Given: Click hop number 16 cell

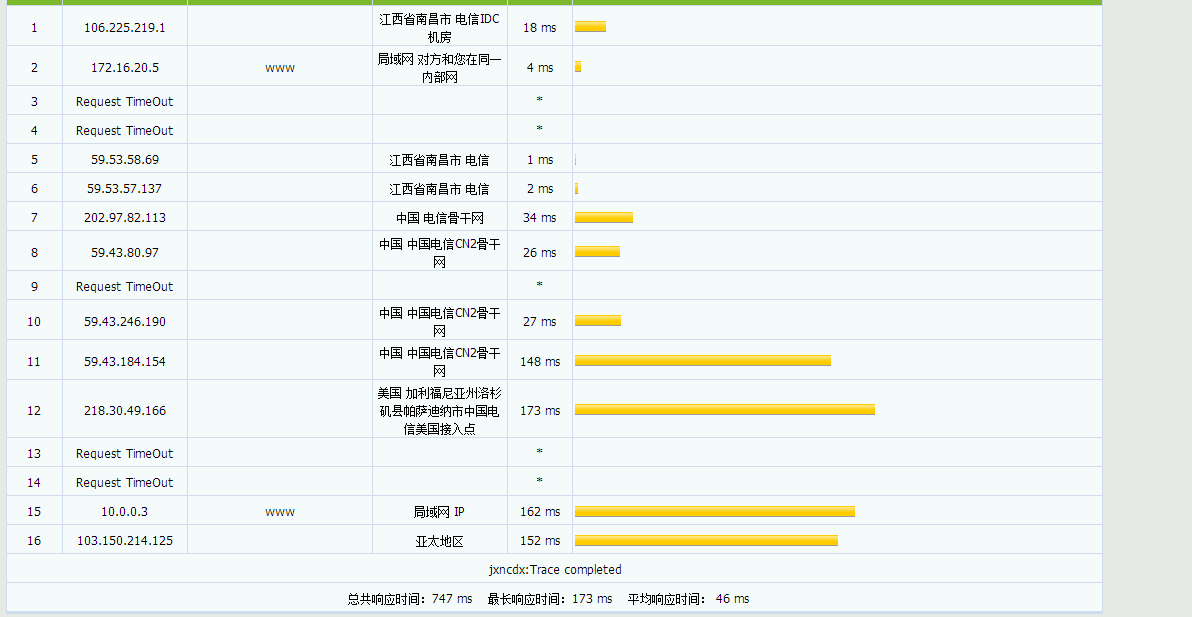Looking at the screenshot, I should 34,540.
